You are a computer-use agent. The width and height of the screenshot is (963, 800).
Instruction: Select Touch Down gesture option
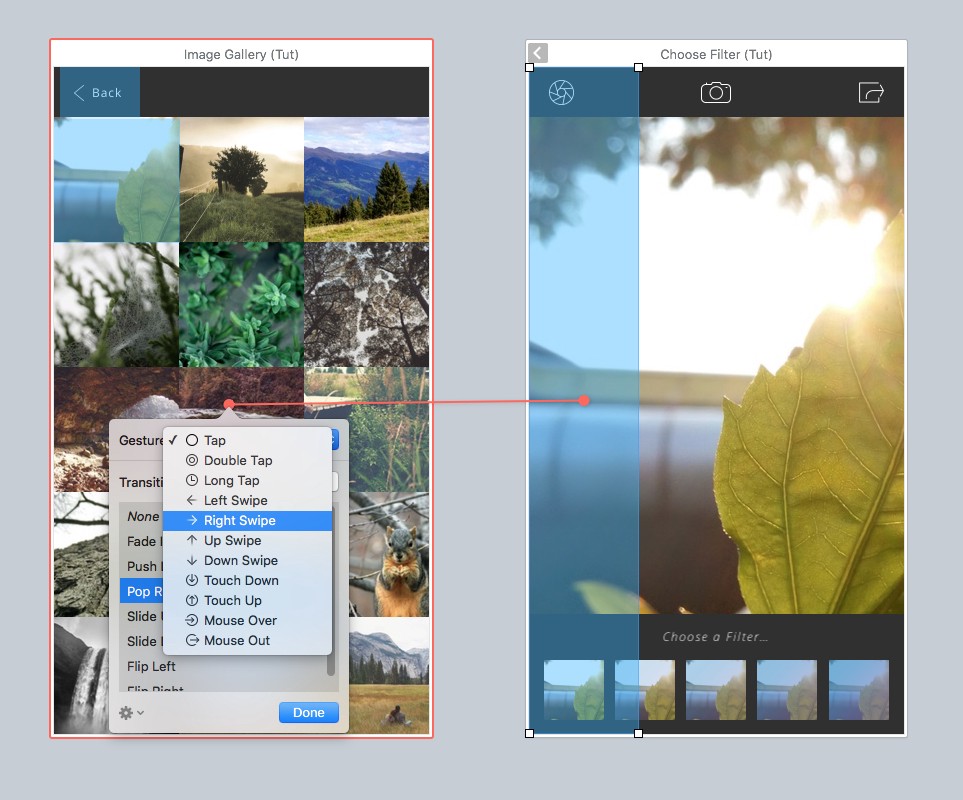tap(241, 580)
